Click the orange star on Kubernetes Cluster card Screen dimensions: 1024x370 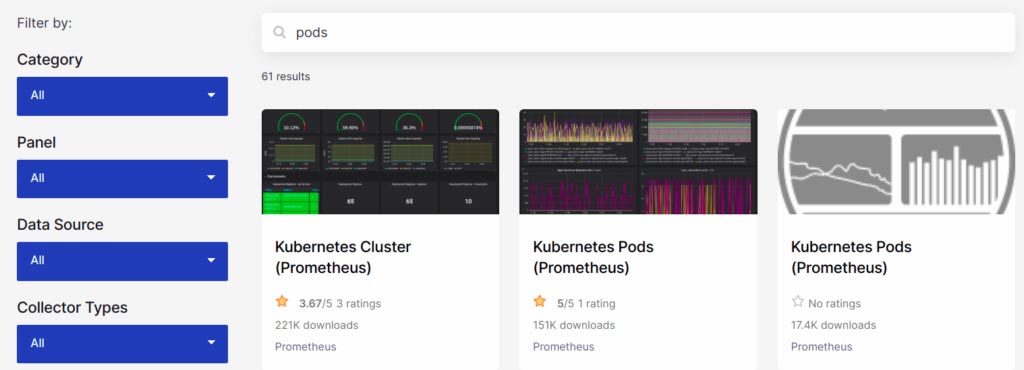(x=281, y=301)
